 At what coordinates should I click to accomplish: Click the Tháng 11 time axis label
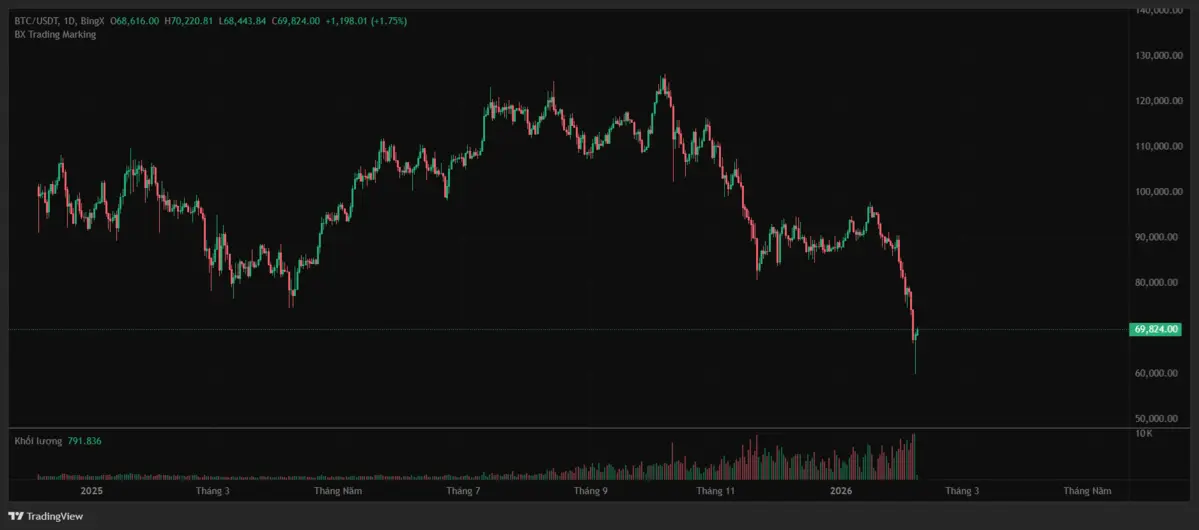(x=716, y=491)
